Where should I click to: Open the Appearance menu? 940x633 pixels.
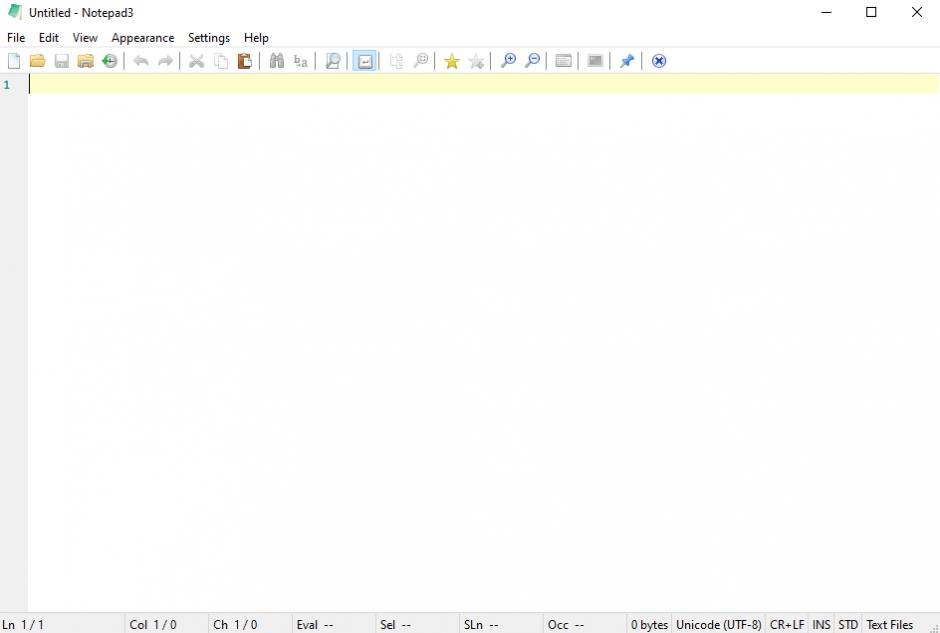143,38
